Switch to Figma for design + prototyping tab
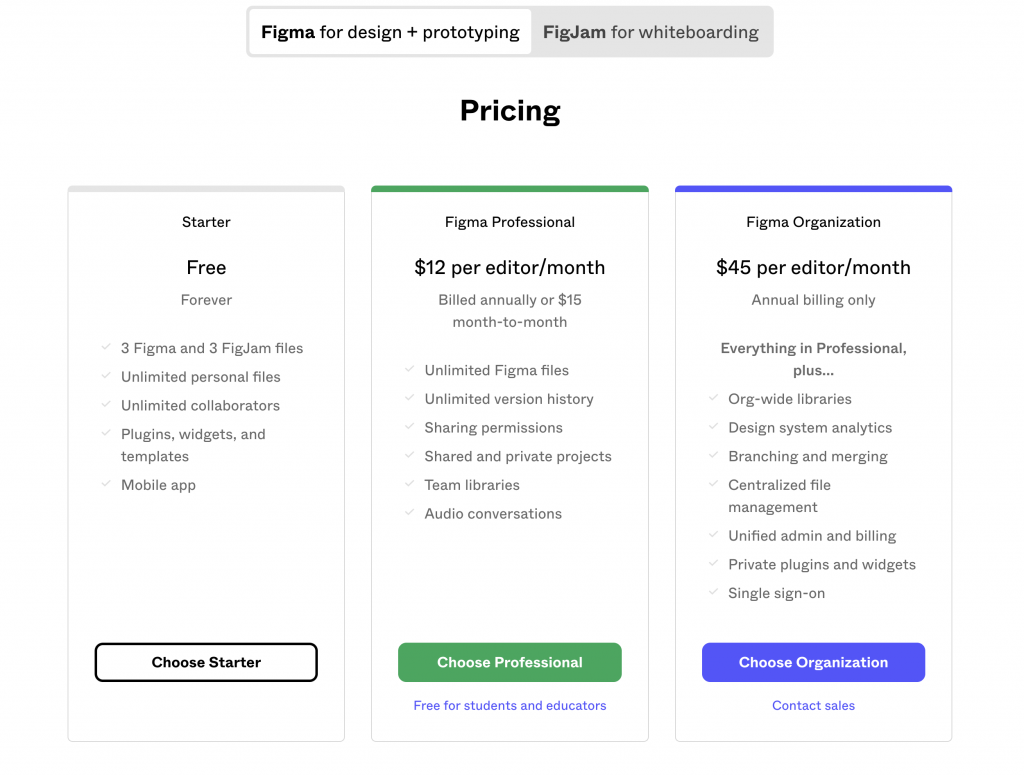Screen dimensions: 1024x775 coord(390,32)
